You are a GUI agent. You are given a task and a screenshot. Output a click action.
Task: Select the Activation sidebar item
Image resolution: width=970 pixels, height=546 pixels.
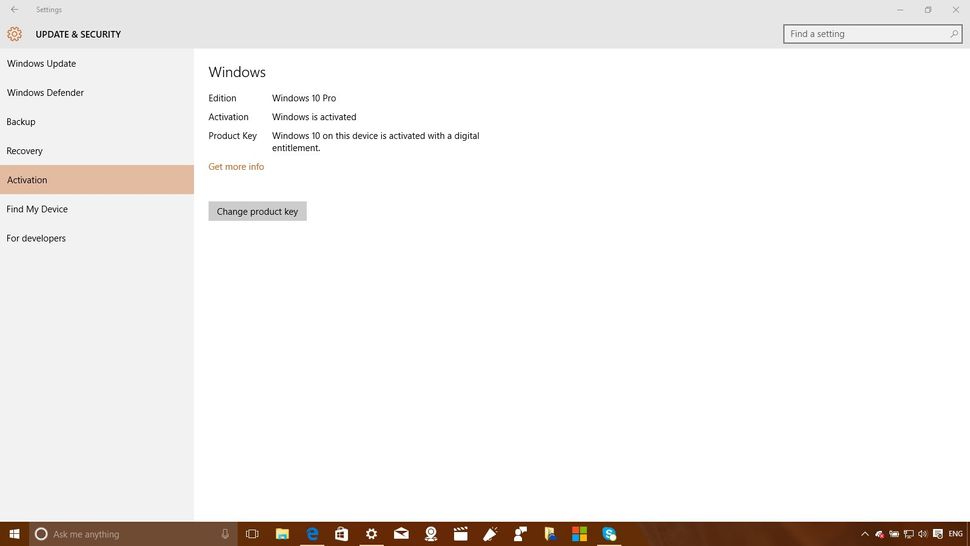tap(97, 180)
